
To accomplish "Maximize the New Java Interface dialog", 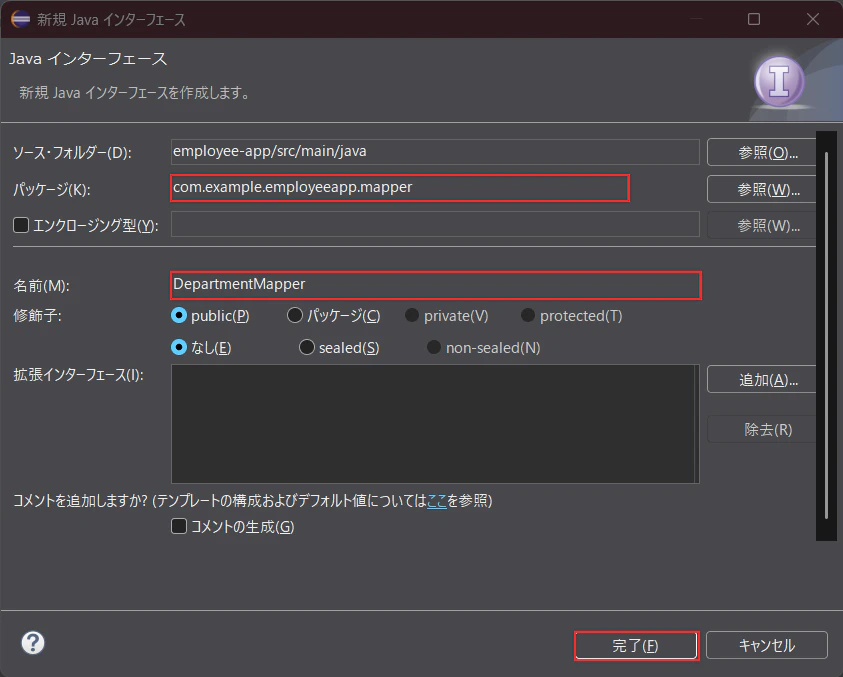I will click(x=754, y=19).
